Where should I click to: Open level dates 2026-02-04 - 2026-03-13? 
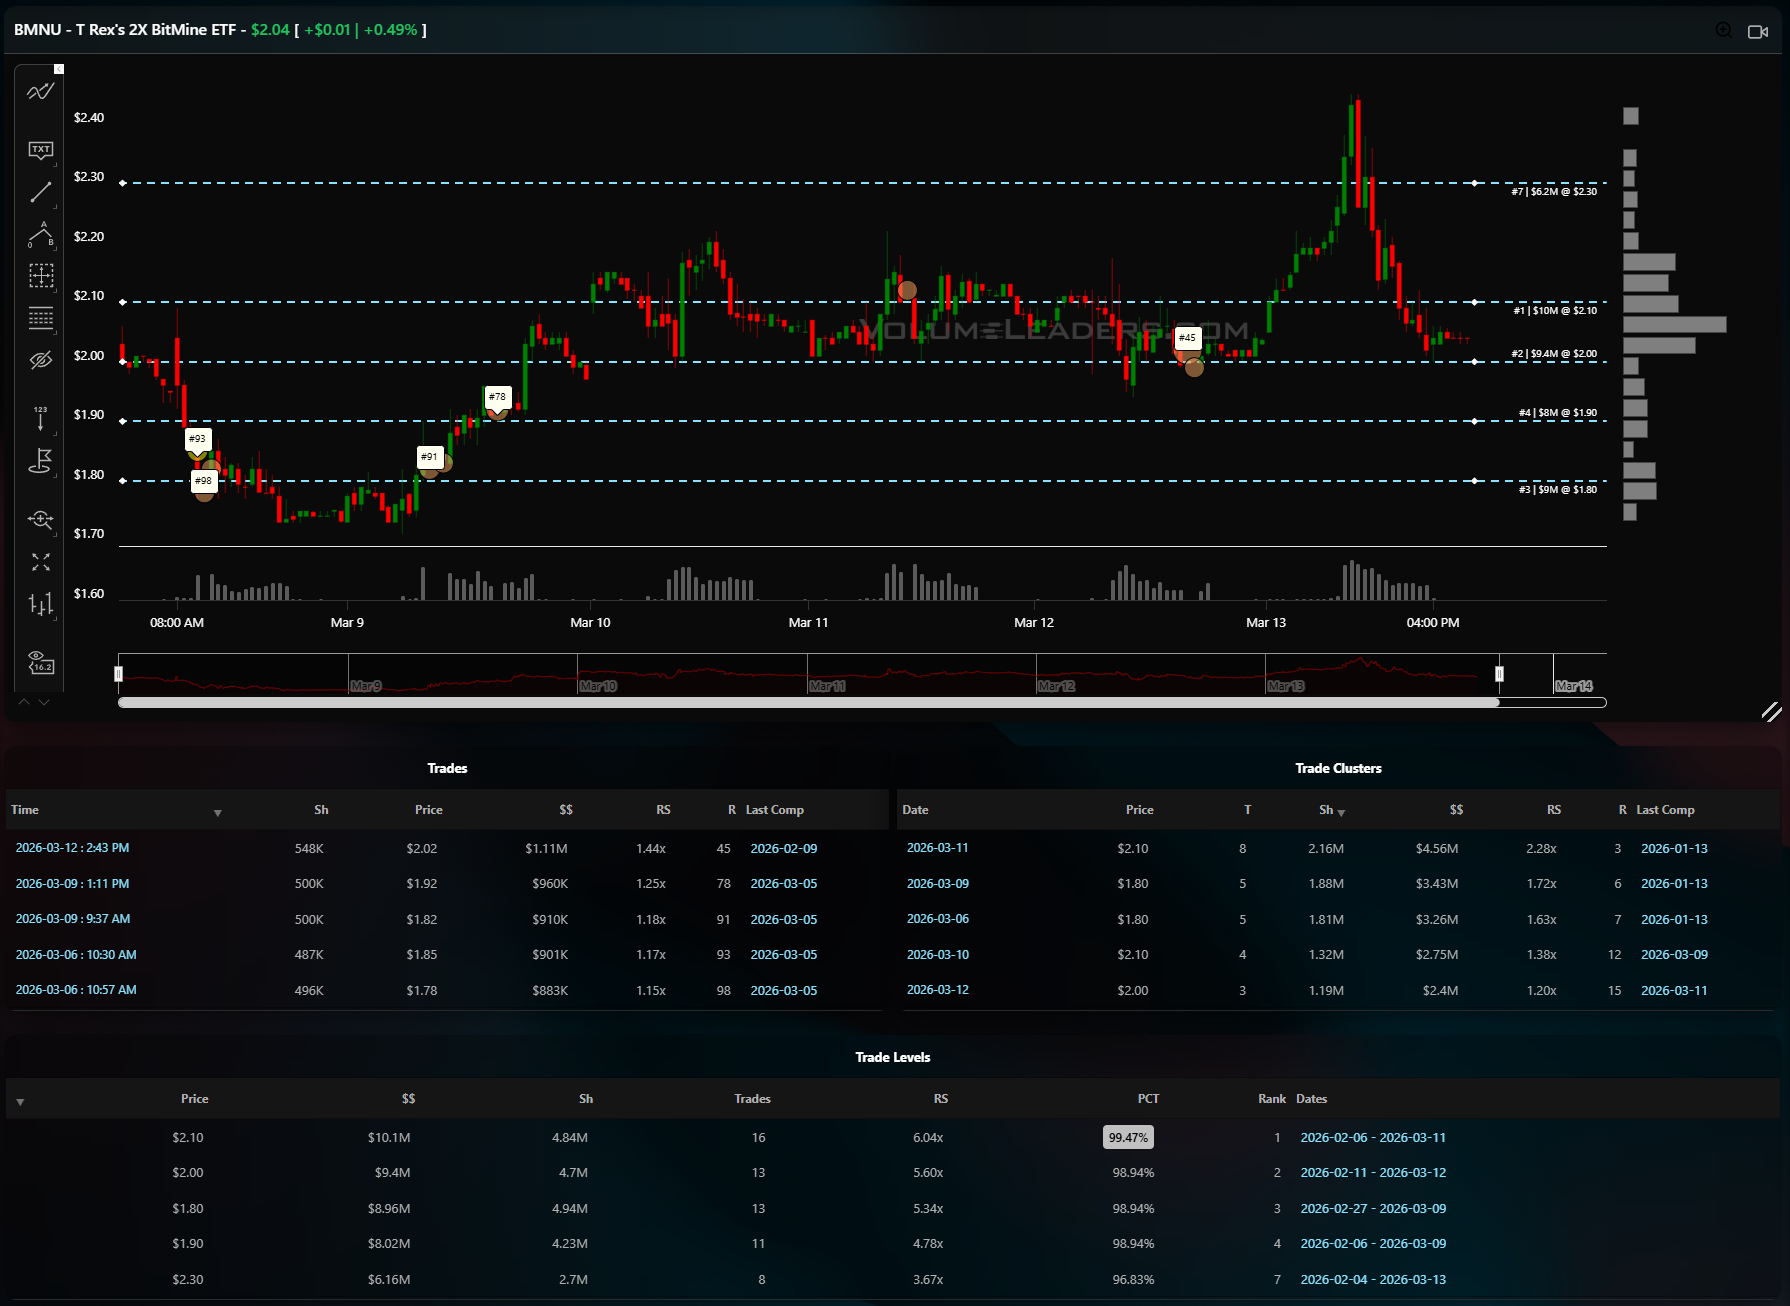[1373, 1280]
